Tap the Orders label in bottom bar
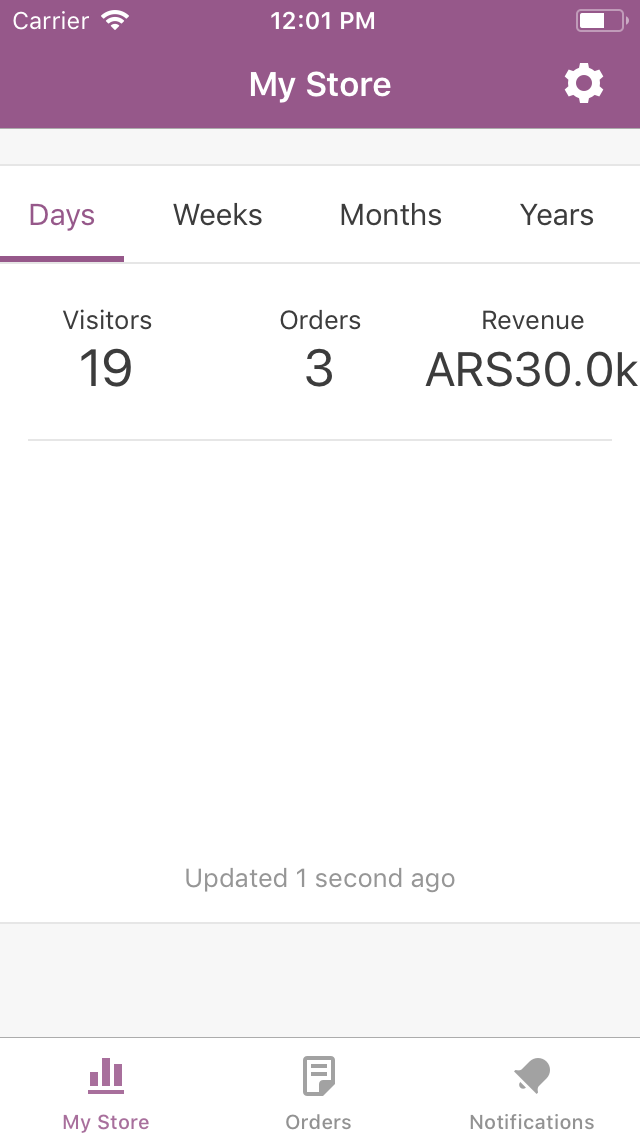 coord(318,1122)
